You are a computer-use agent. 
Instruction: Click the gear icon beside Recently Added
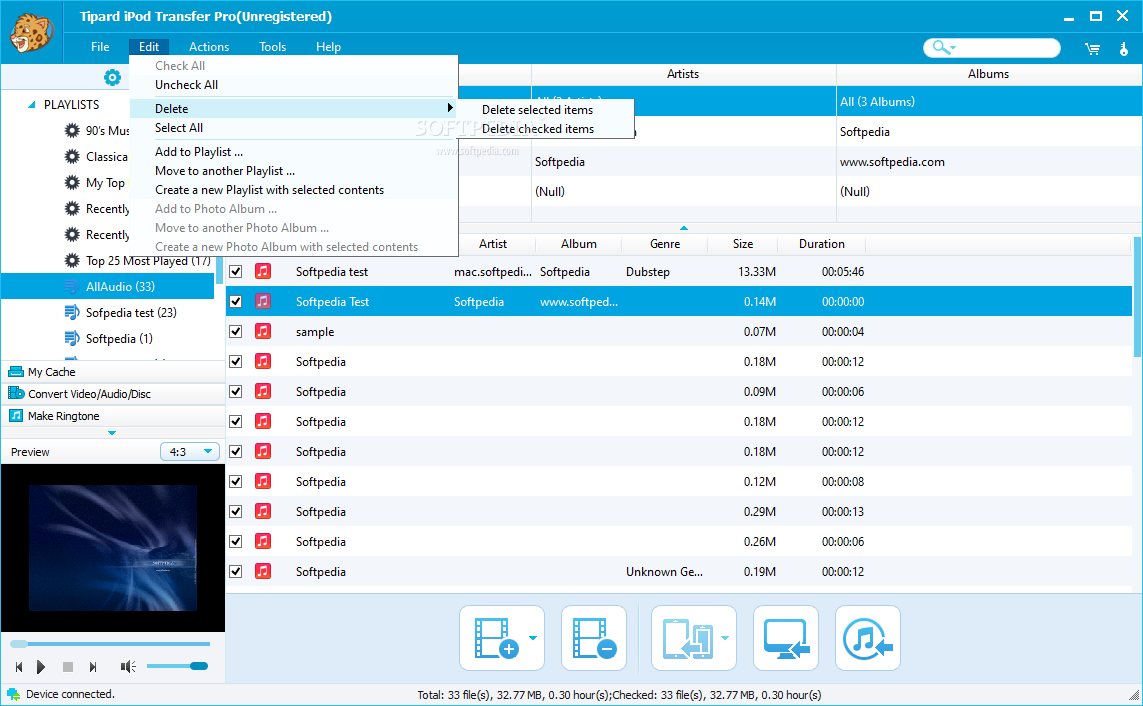71,208
